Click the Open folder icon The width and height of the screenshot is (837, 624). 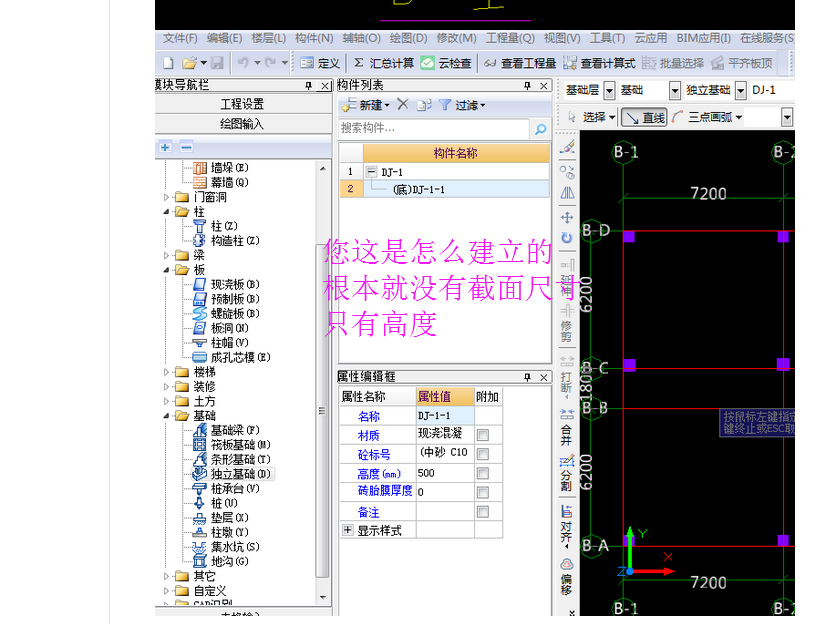pos(189,63)
